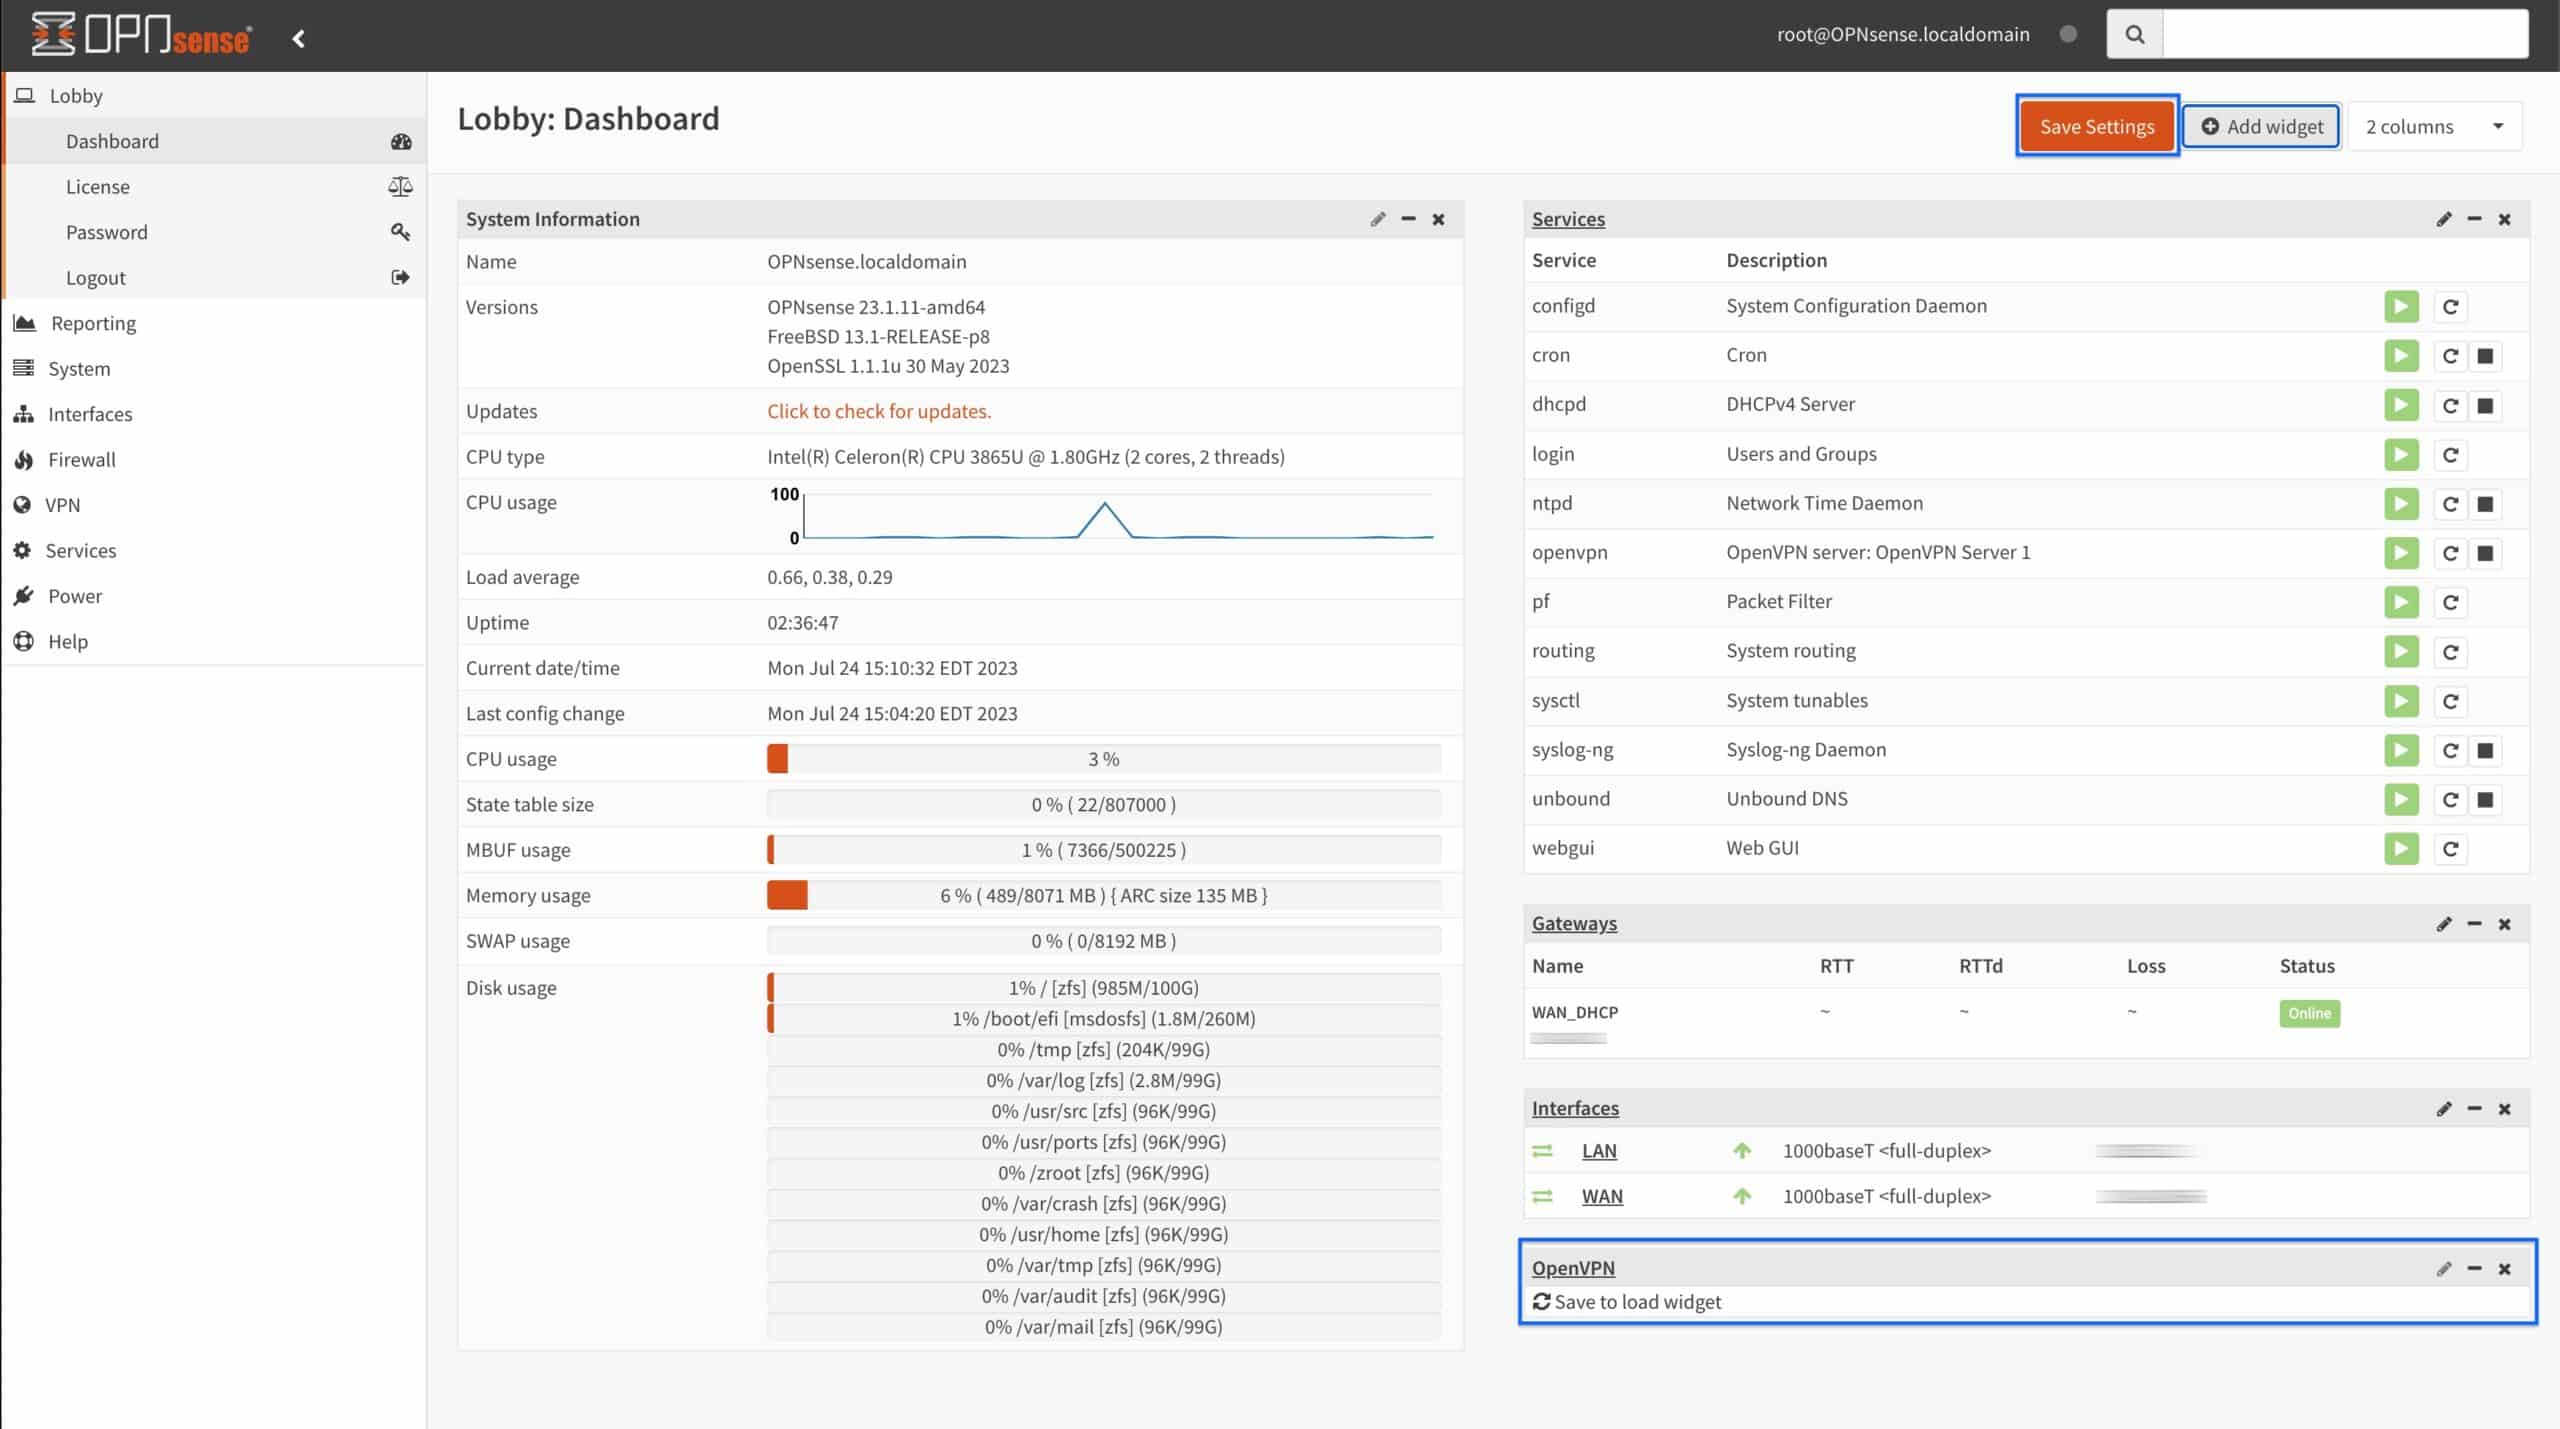Edit the System Information widget
Image resolution: width=2560 pixels, height=1429 pixels.
click(1377, 219)
